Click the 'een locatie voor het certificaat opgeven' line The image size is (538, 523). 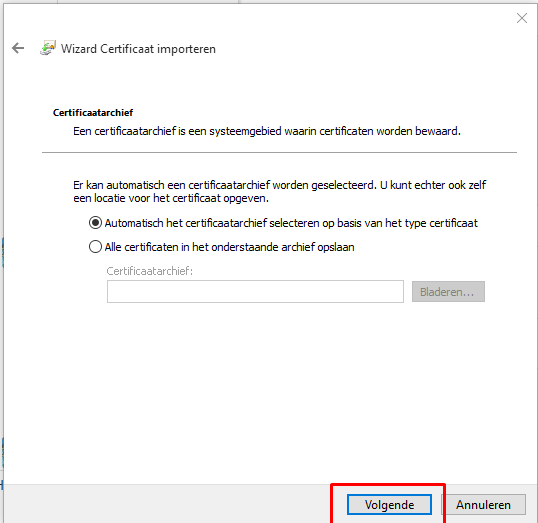pos(171,198)
